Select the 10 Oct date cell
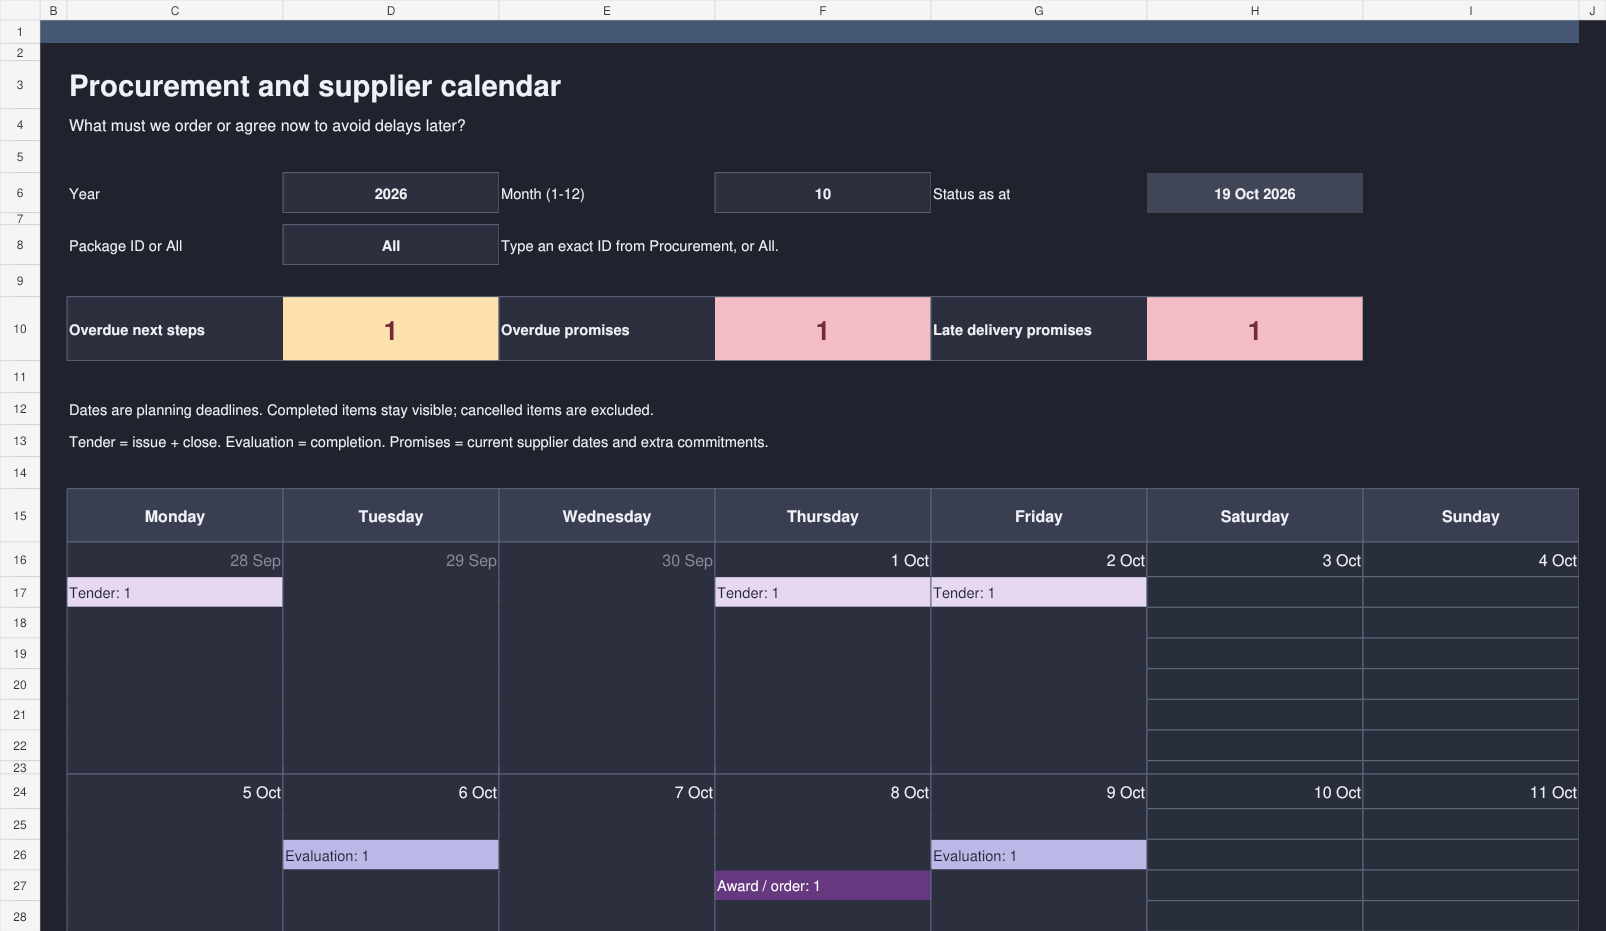 click(1255, 792)
